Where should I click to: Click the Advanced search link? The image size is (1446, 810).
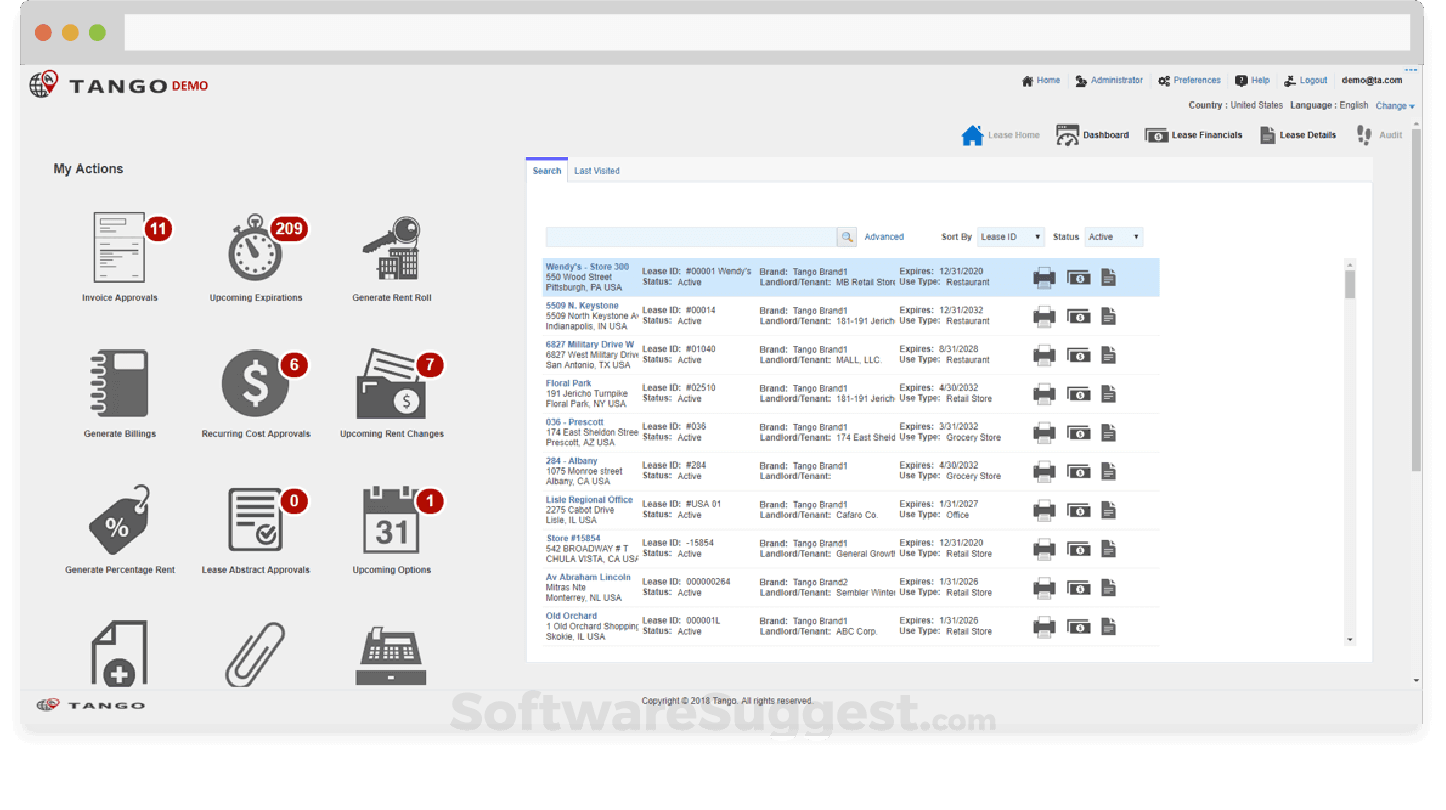886,236
